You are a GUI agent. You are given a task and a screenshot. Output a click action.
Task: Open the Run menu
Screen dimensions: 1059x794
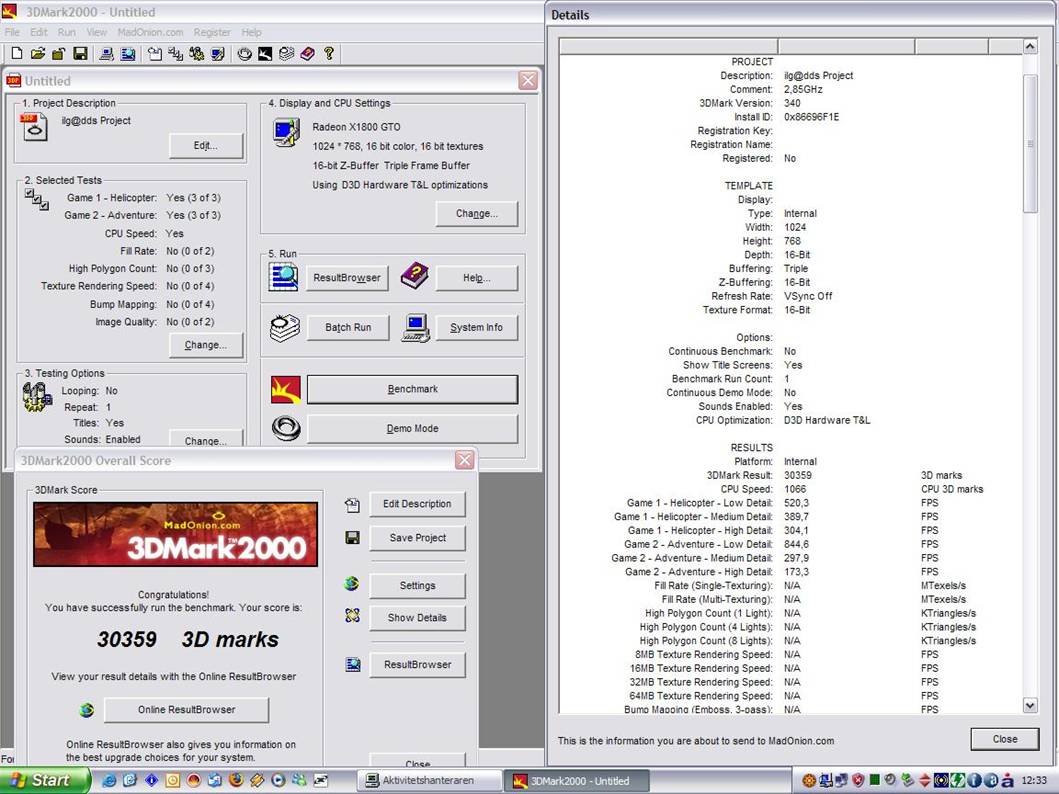tap(67, 32)
